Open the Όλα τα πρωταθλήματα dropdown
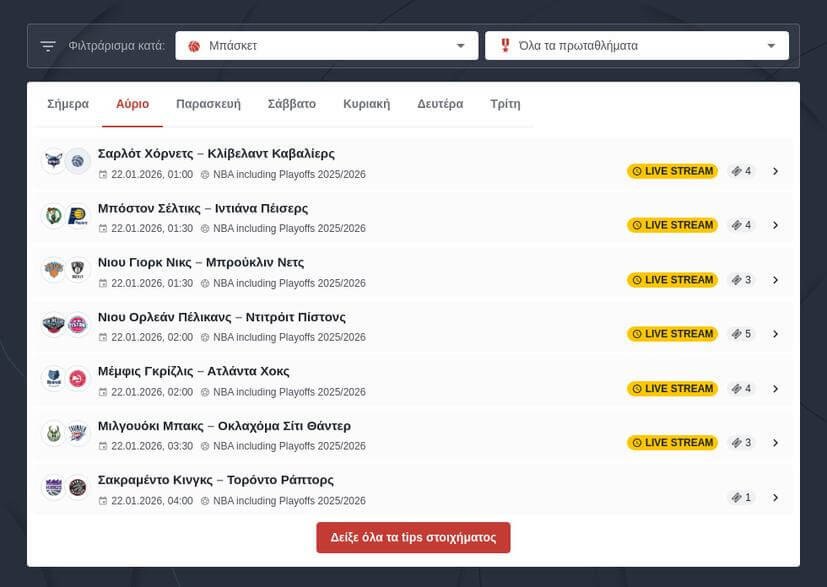The height and width of the screenshot is (587, 827). tap(637, 46)
